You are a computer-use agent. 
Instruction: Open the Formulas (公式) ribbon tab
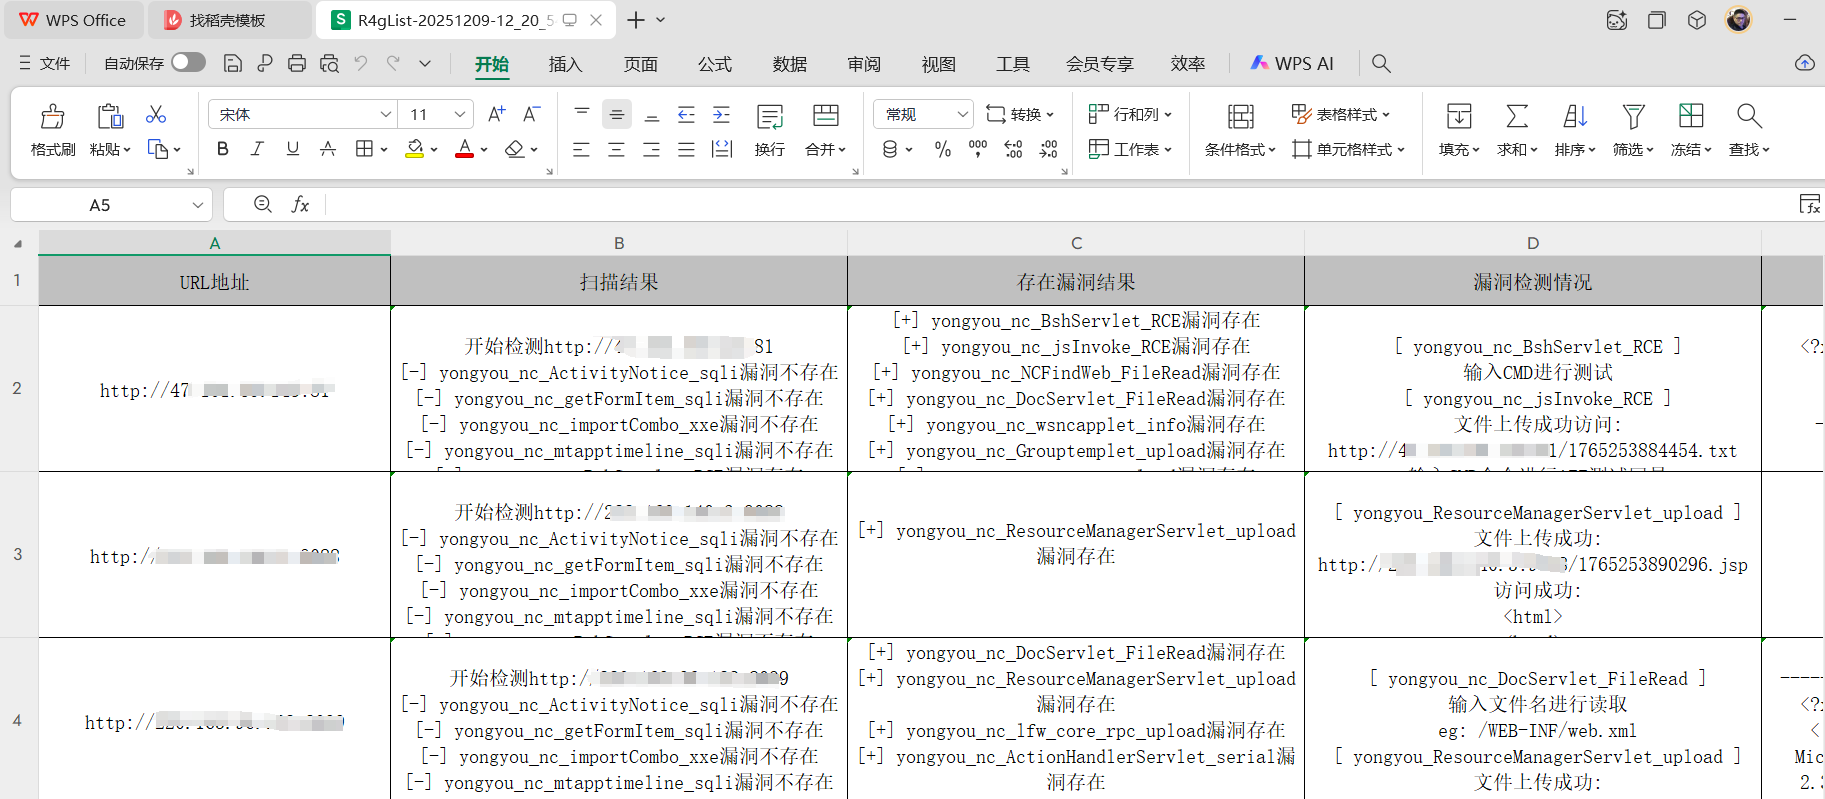[x=714, y=64]
